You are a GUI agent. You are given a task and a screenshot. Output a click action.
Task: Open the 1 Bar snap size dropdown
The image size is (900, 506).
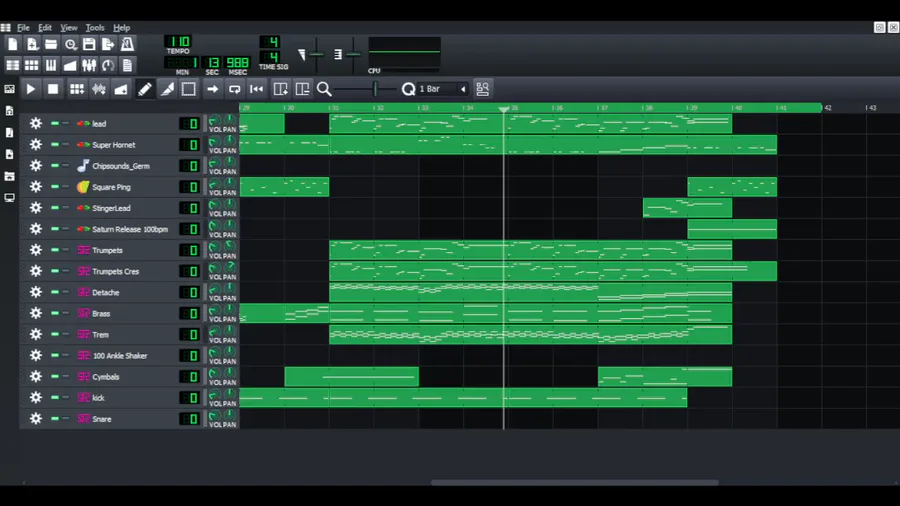442,89
